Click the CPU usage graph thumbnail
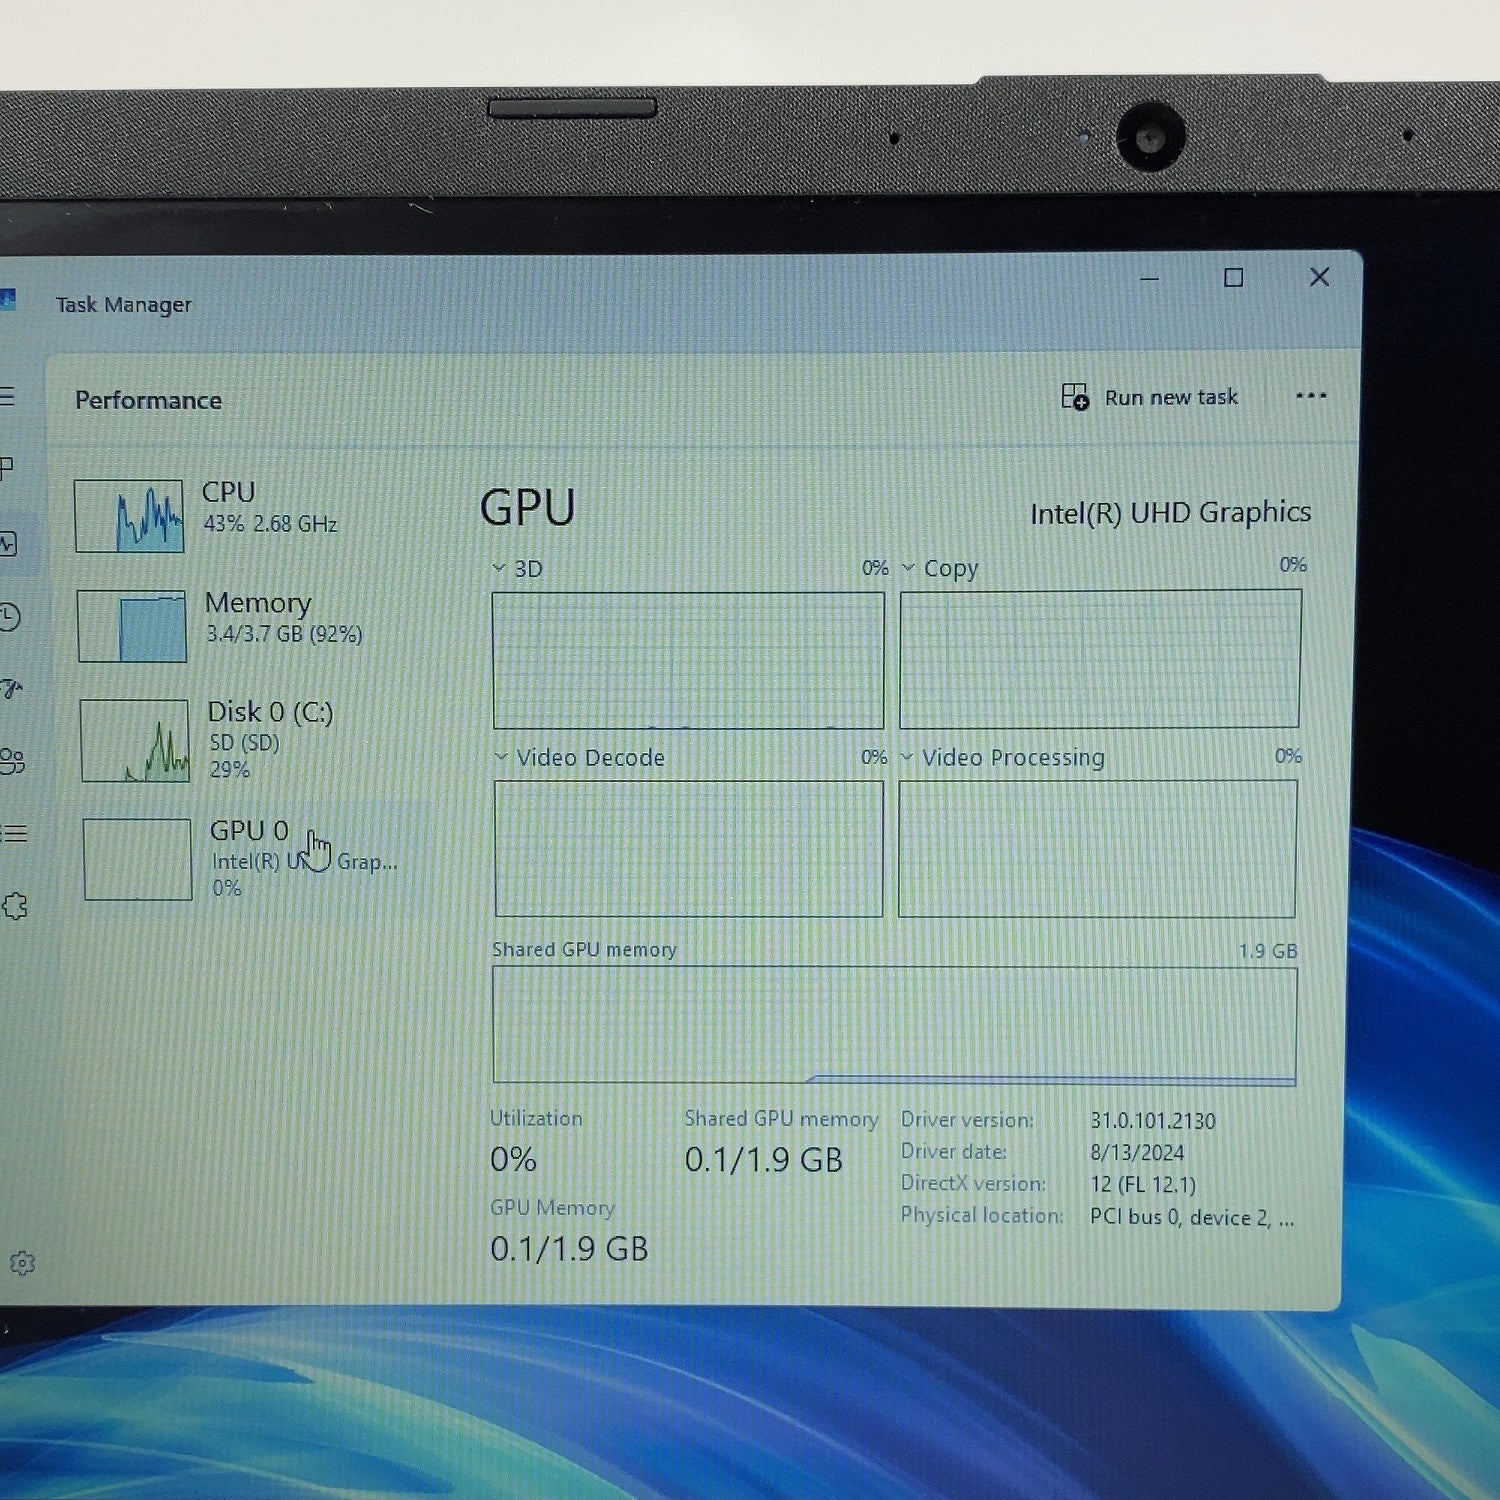 [x=129, y=516]
